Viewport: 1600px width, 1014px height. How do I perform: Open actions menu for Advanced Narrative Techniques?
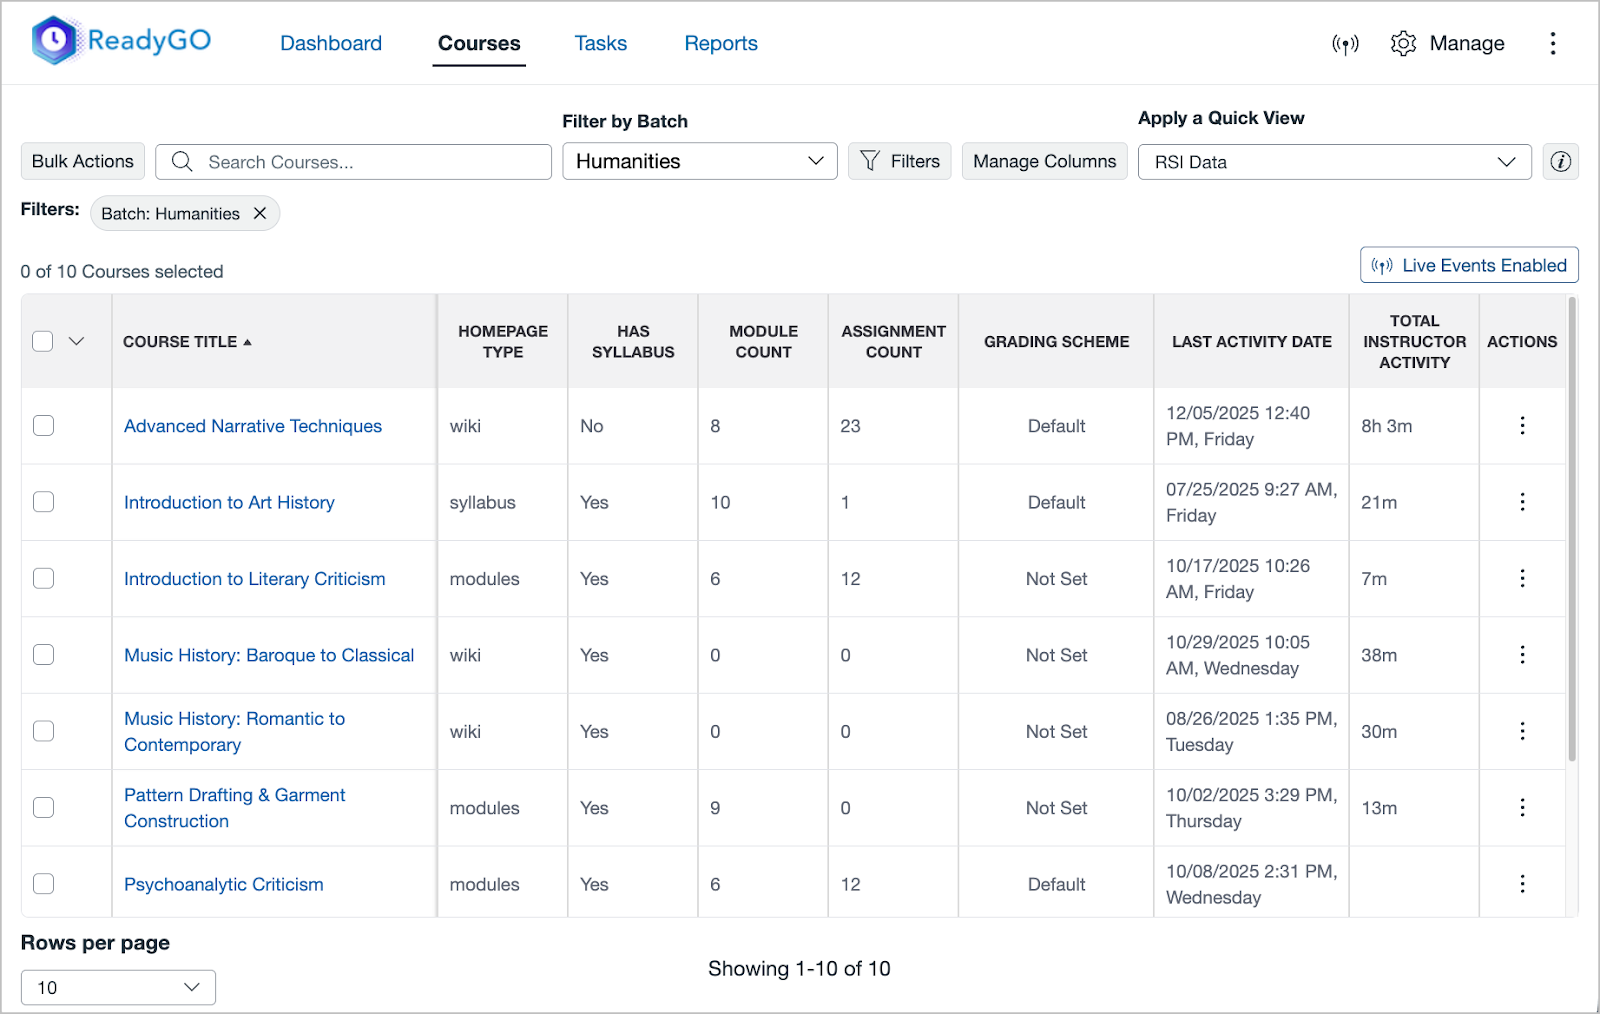coord(1522,426)
